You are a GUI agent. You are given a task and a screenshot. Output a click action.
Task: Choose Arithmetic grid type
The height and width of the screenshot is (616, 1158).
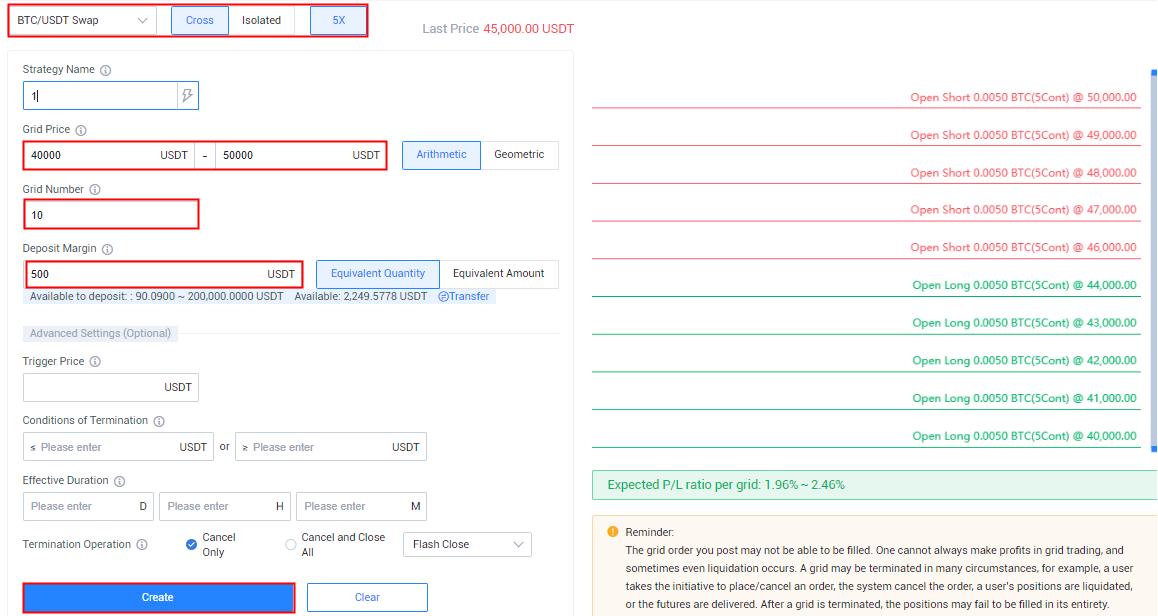(441, 155)
